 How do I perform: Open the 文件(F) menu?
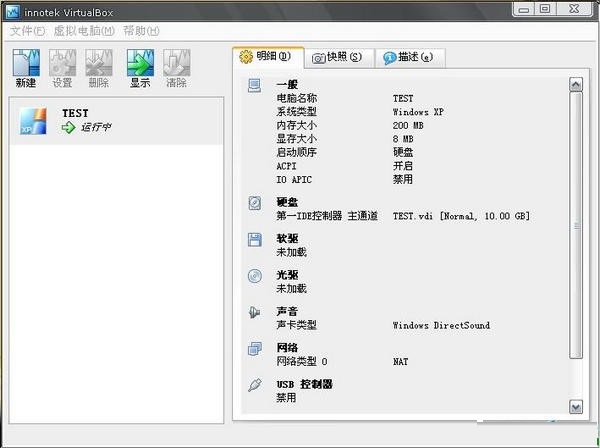click(27, 31)
